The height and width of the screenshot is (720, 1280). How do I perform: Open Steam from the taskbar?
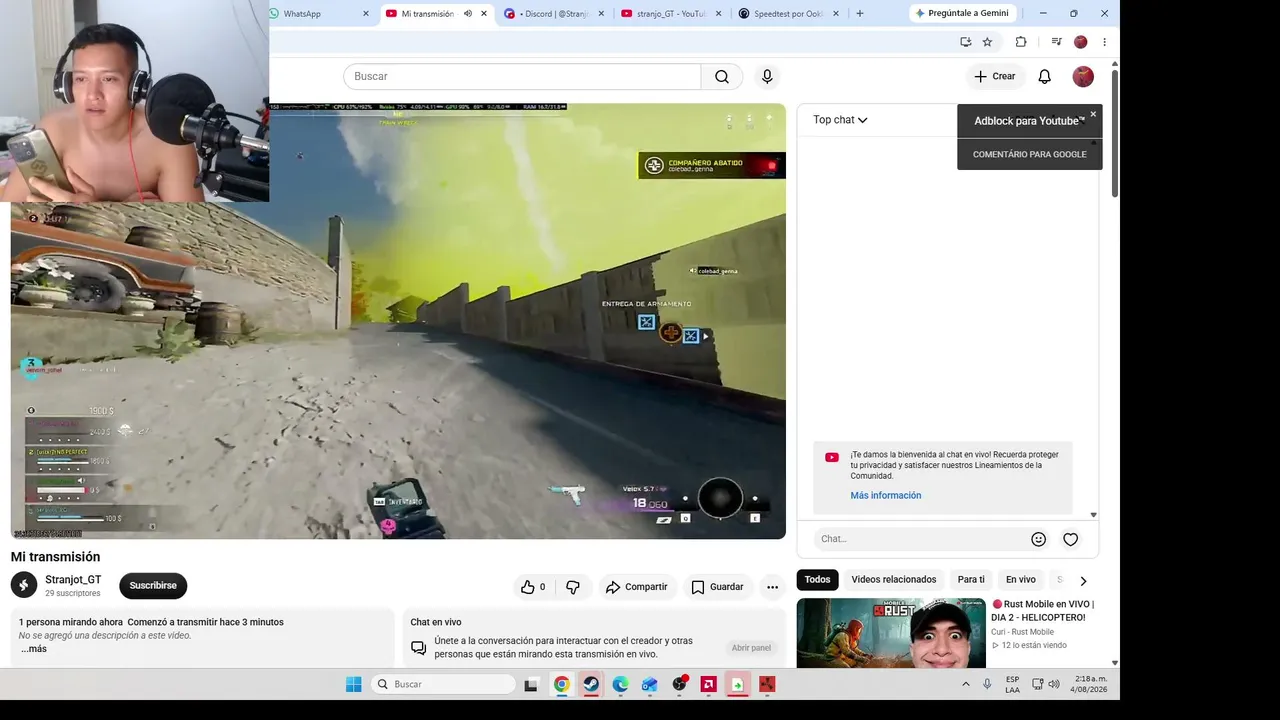(x=591, y=684)
